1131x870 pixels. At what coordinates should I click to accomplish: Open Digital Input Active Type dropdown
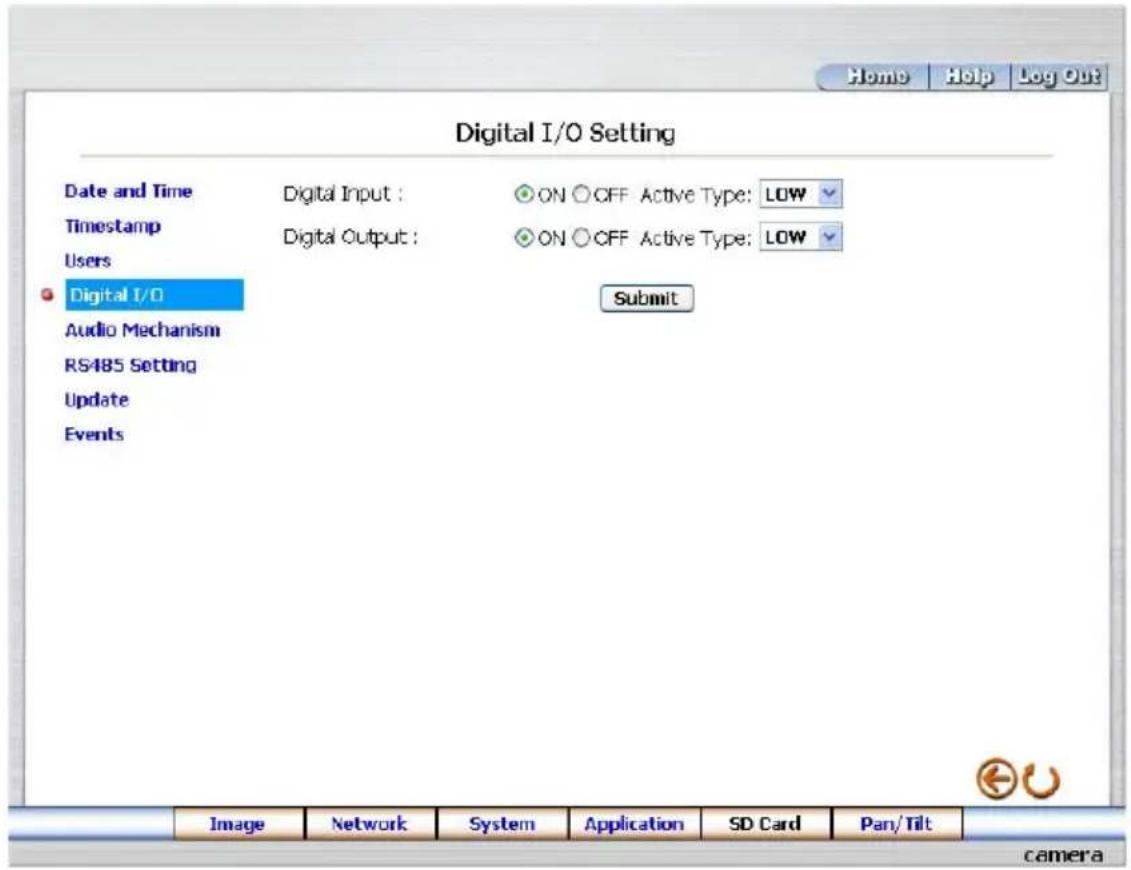801,194
